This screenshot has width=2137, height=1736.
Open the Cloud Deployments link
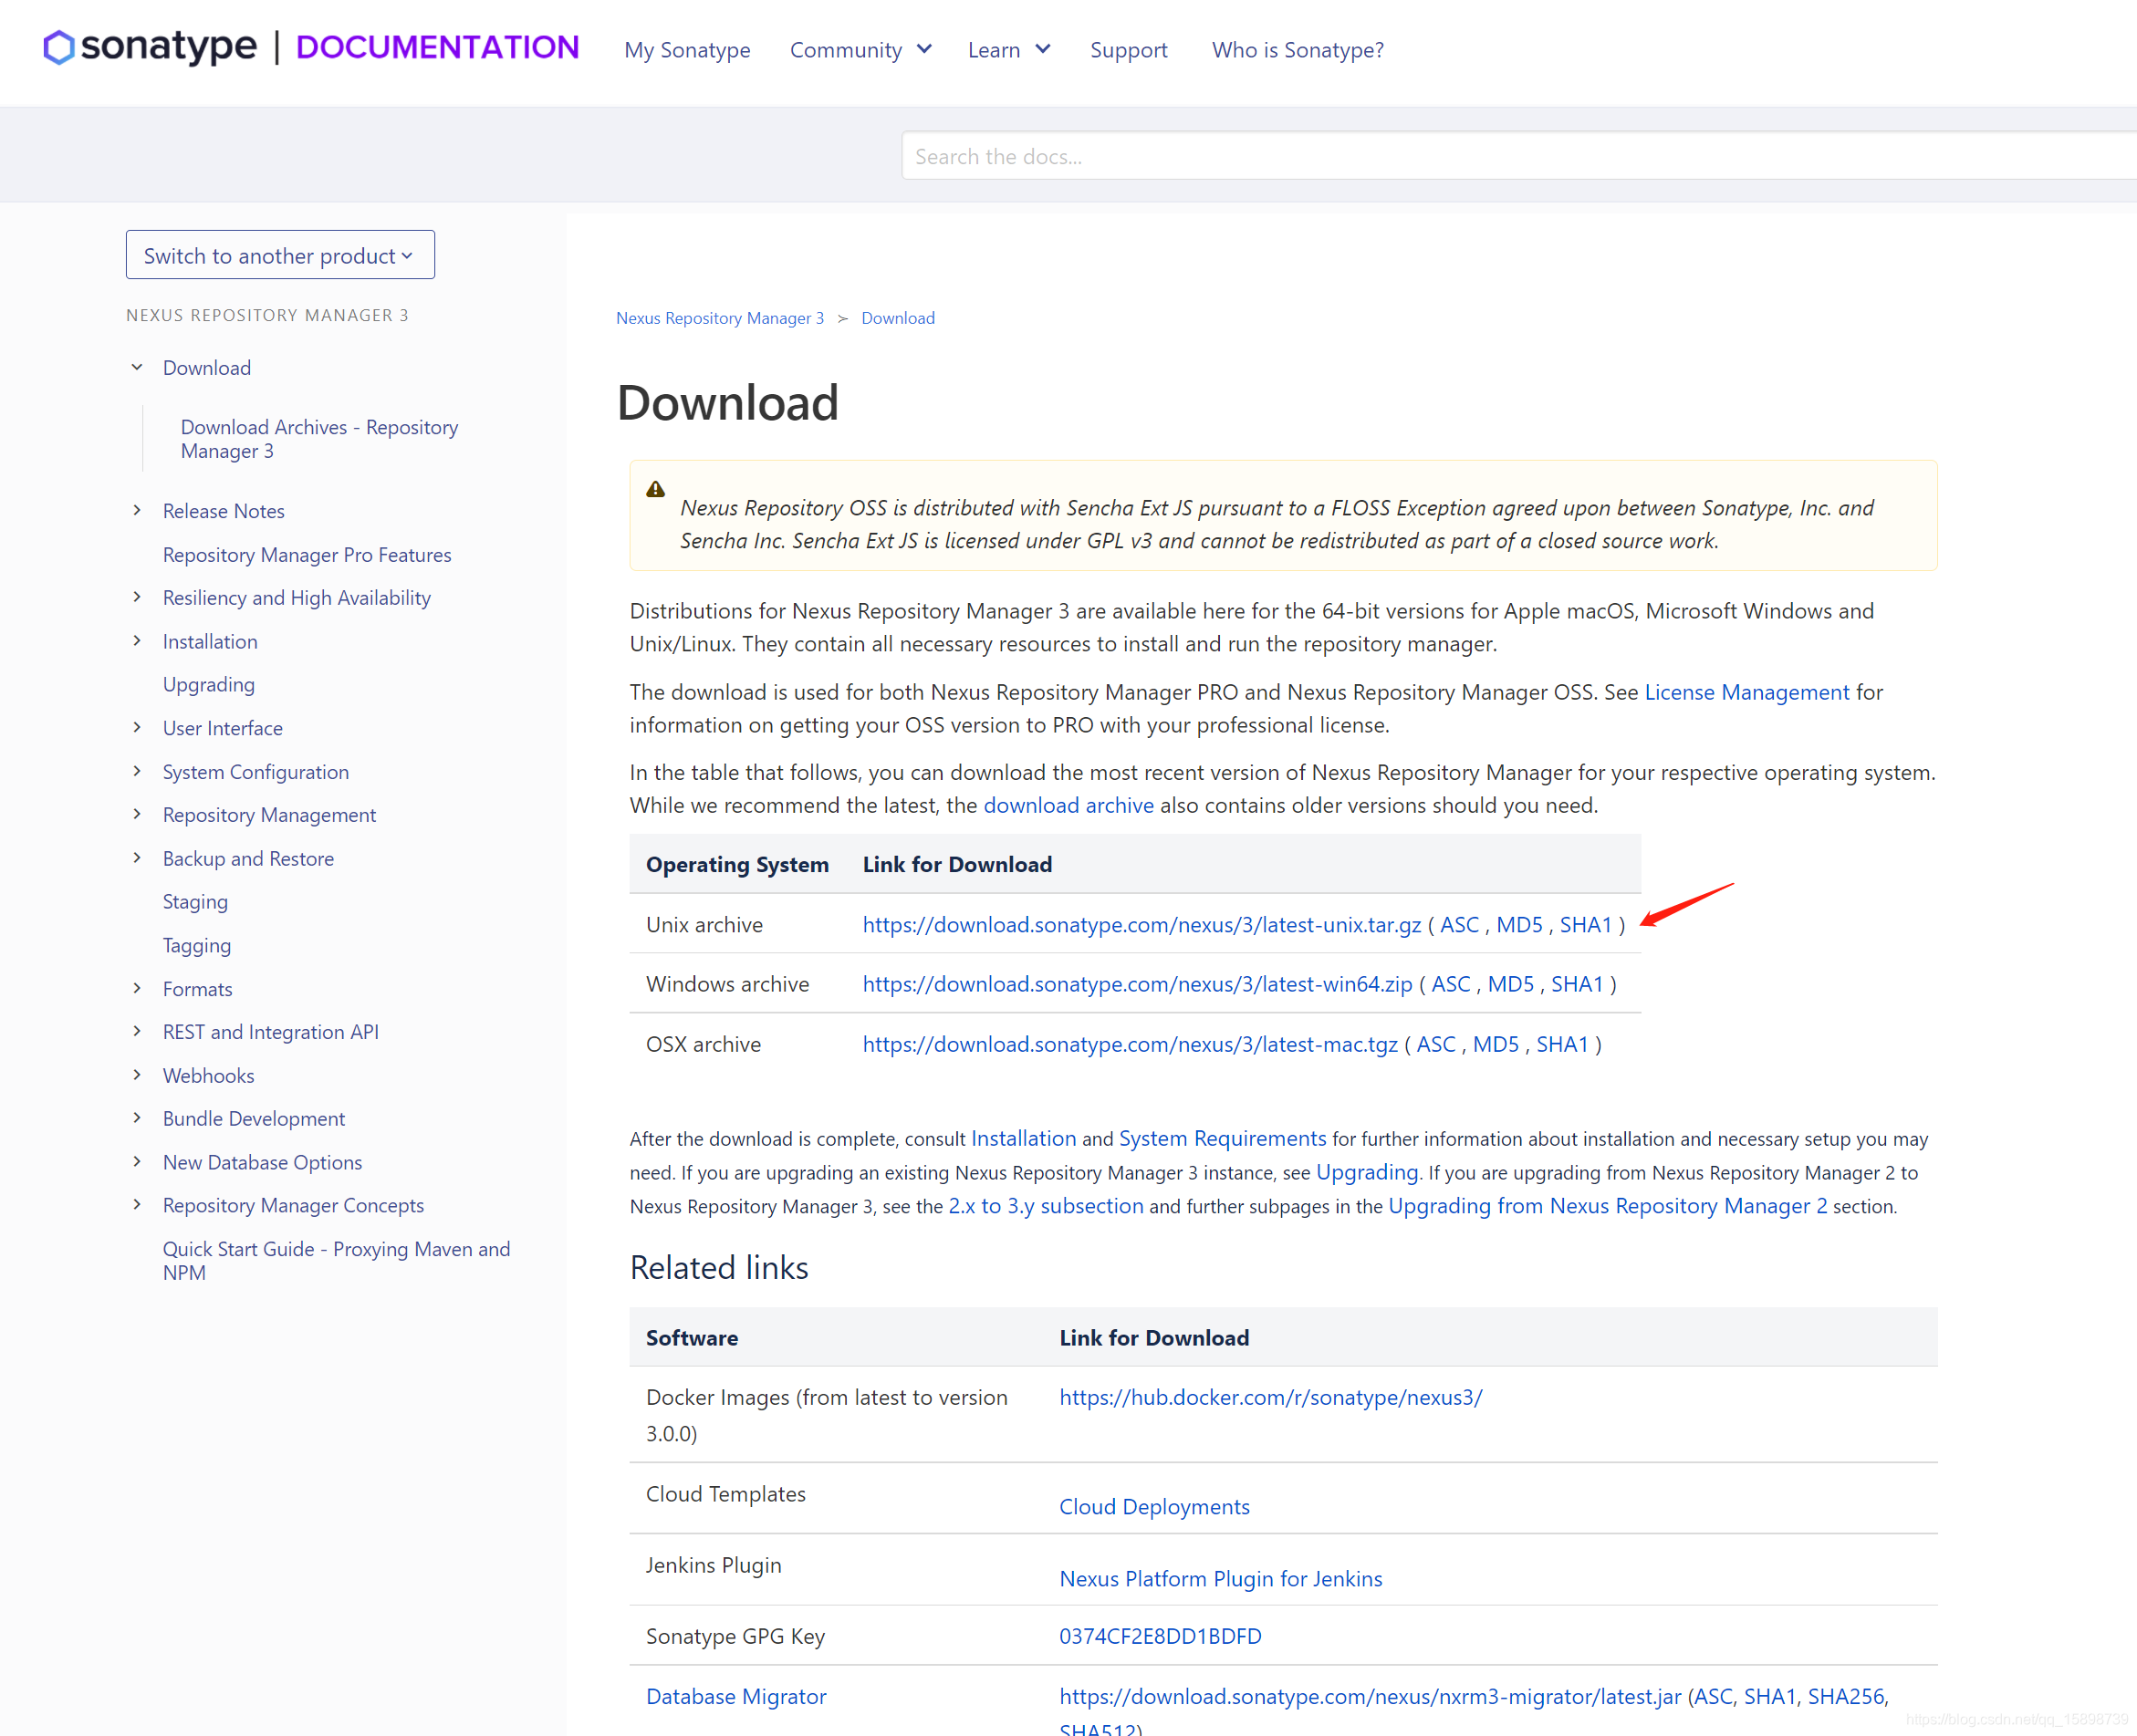click(1154, 1506)
